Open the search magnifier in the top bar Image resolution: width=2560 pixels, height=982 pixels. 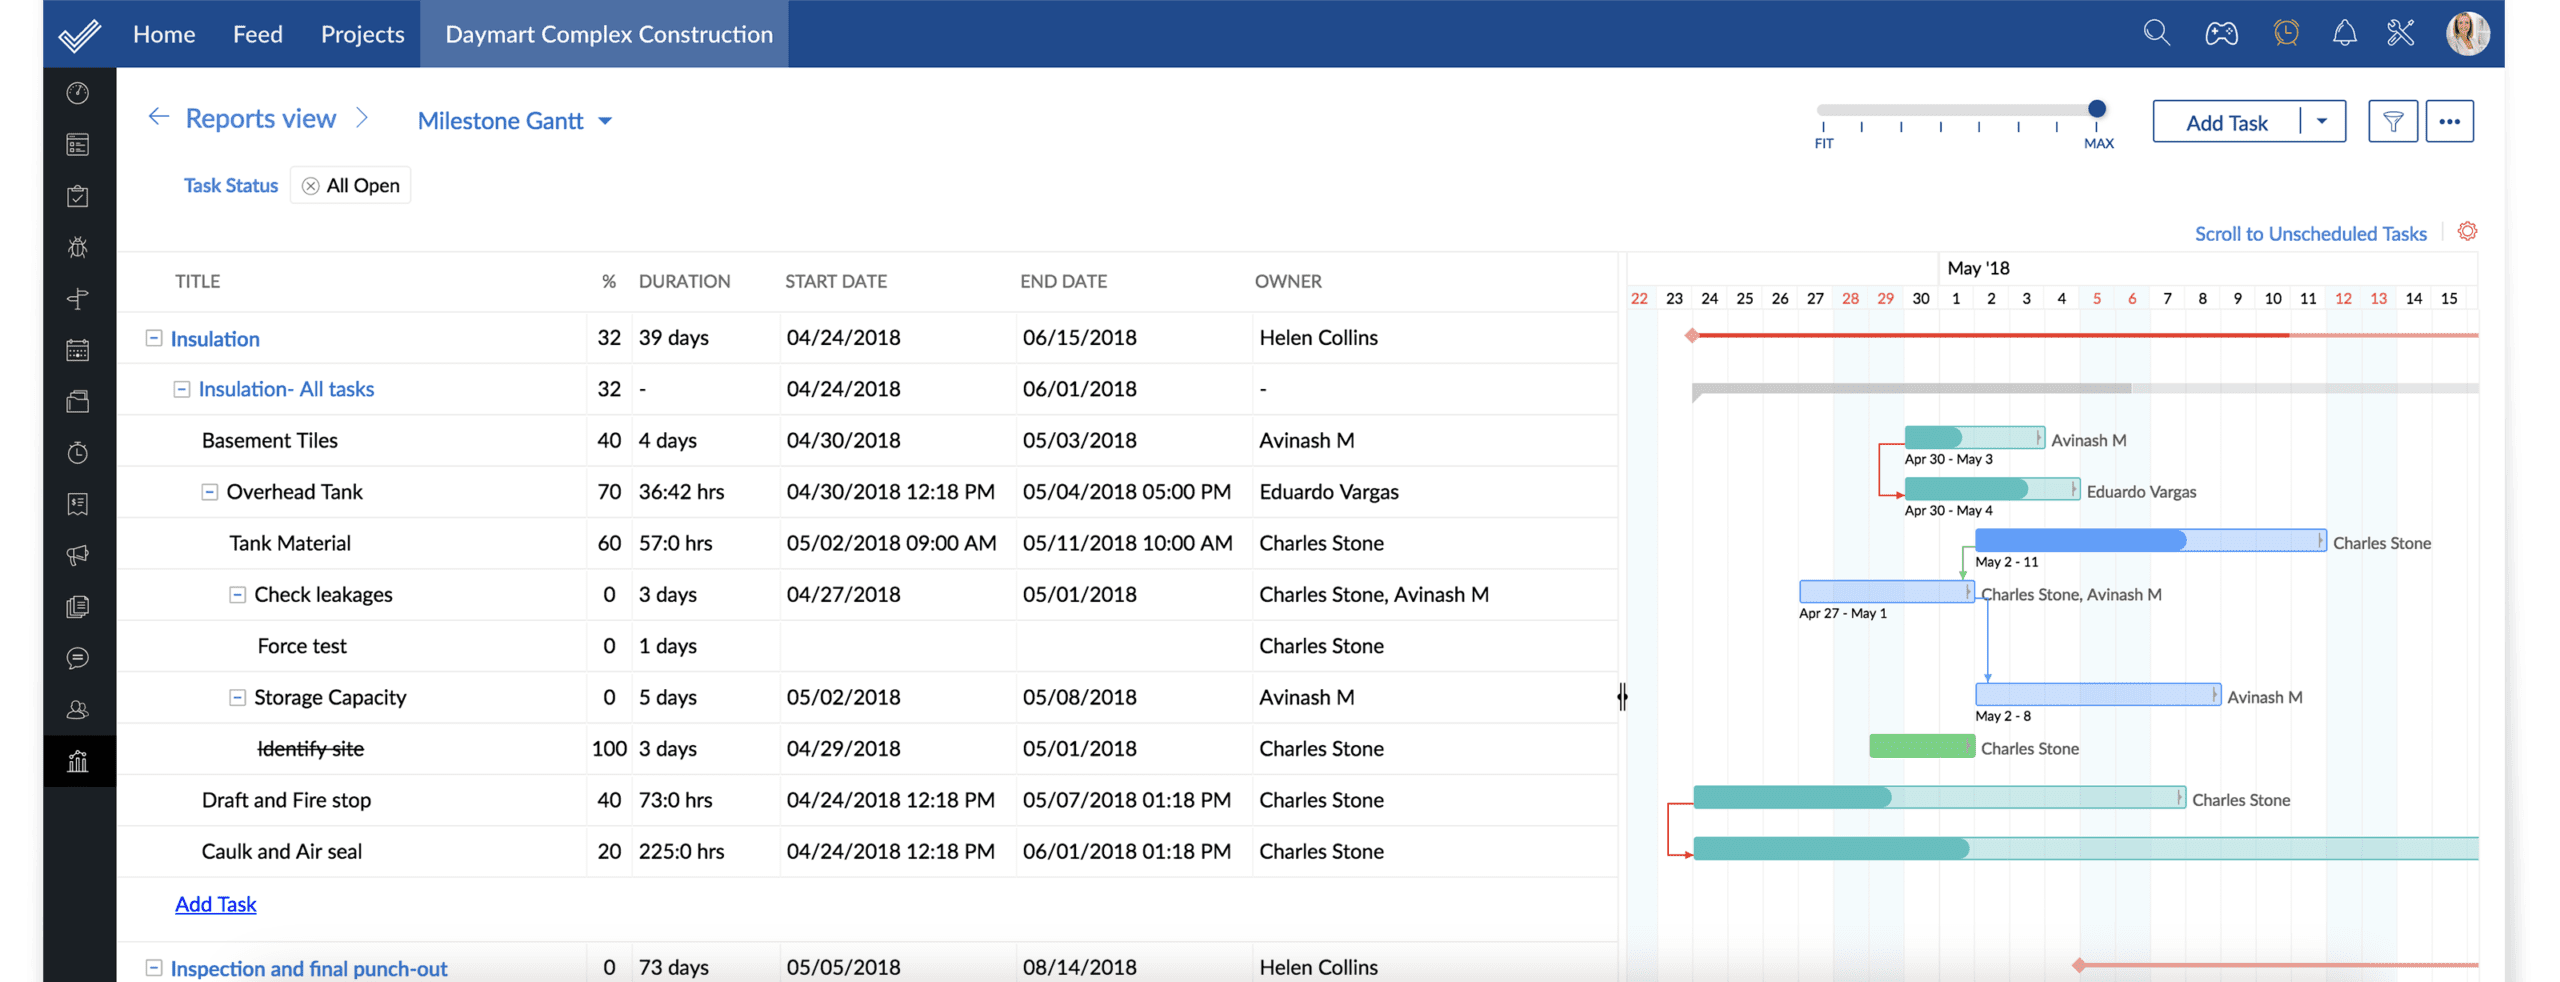2156,33
